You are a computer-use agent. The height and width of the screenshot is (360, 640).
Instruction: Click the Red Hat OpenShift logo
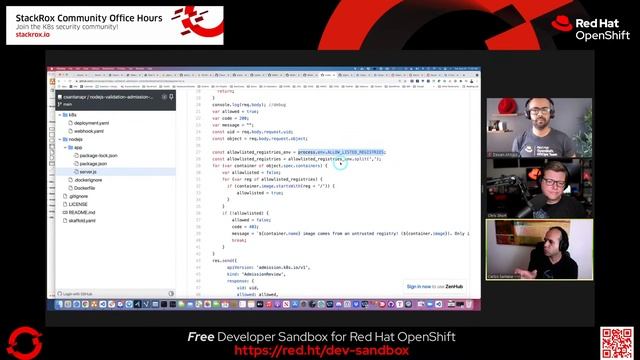click(590, 29)
